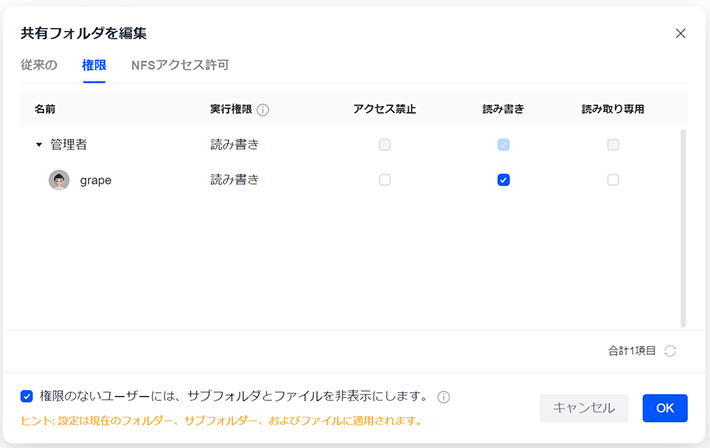Close the 共有フォルダを編集 dialog
710x448 pixels.
coord(680,34)
